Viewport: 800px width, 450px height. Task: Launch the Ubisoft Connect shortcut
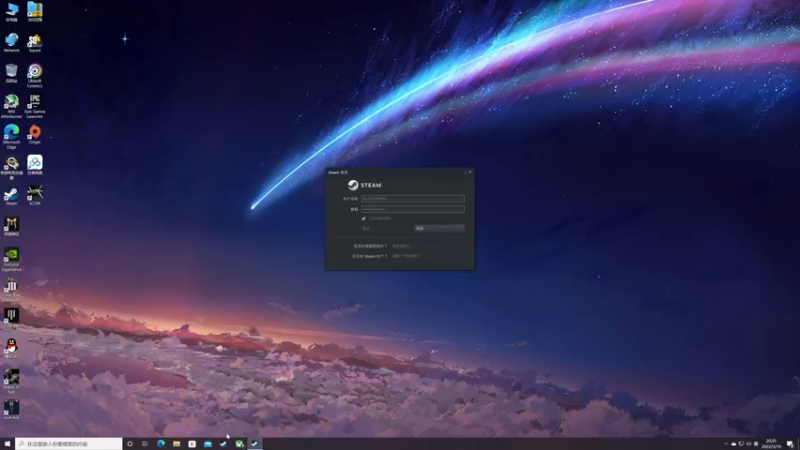tap(35, 74)
